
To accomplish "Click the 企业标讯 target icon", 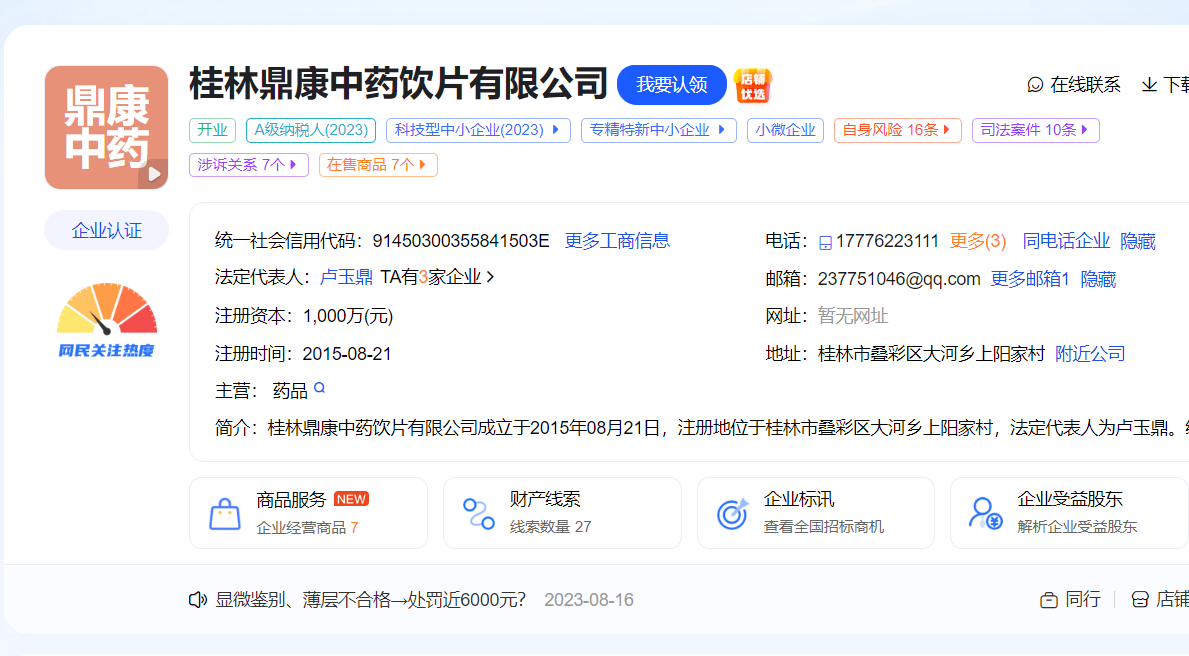I will 733,513.
